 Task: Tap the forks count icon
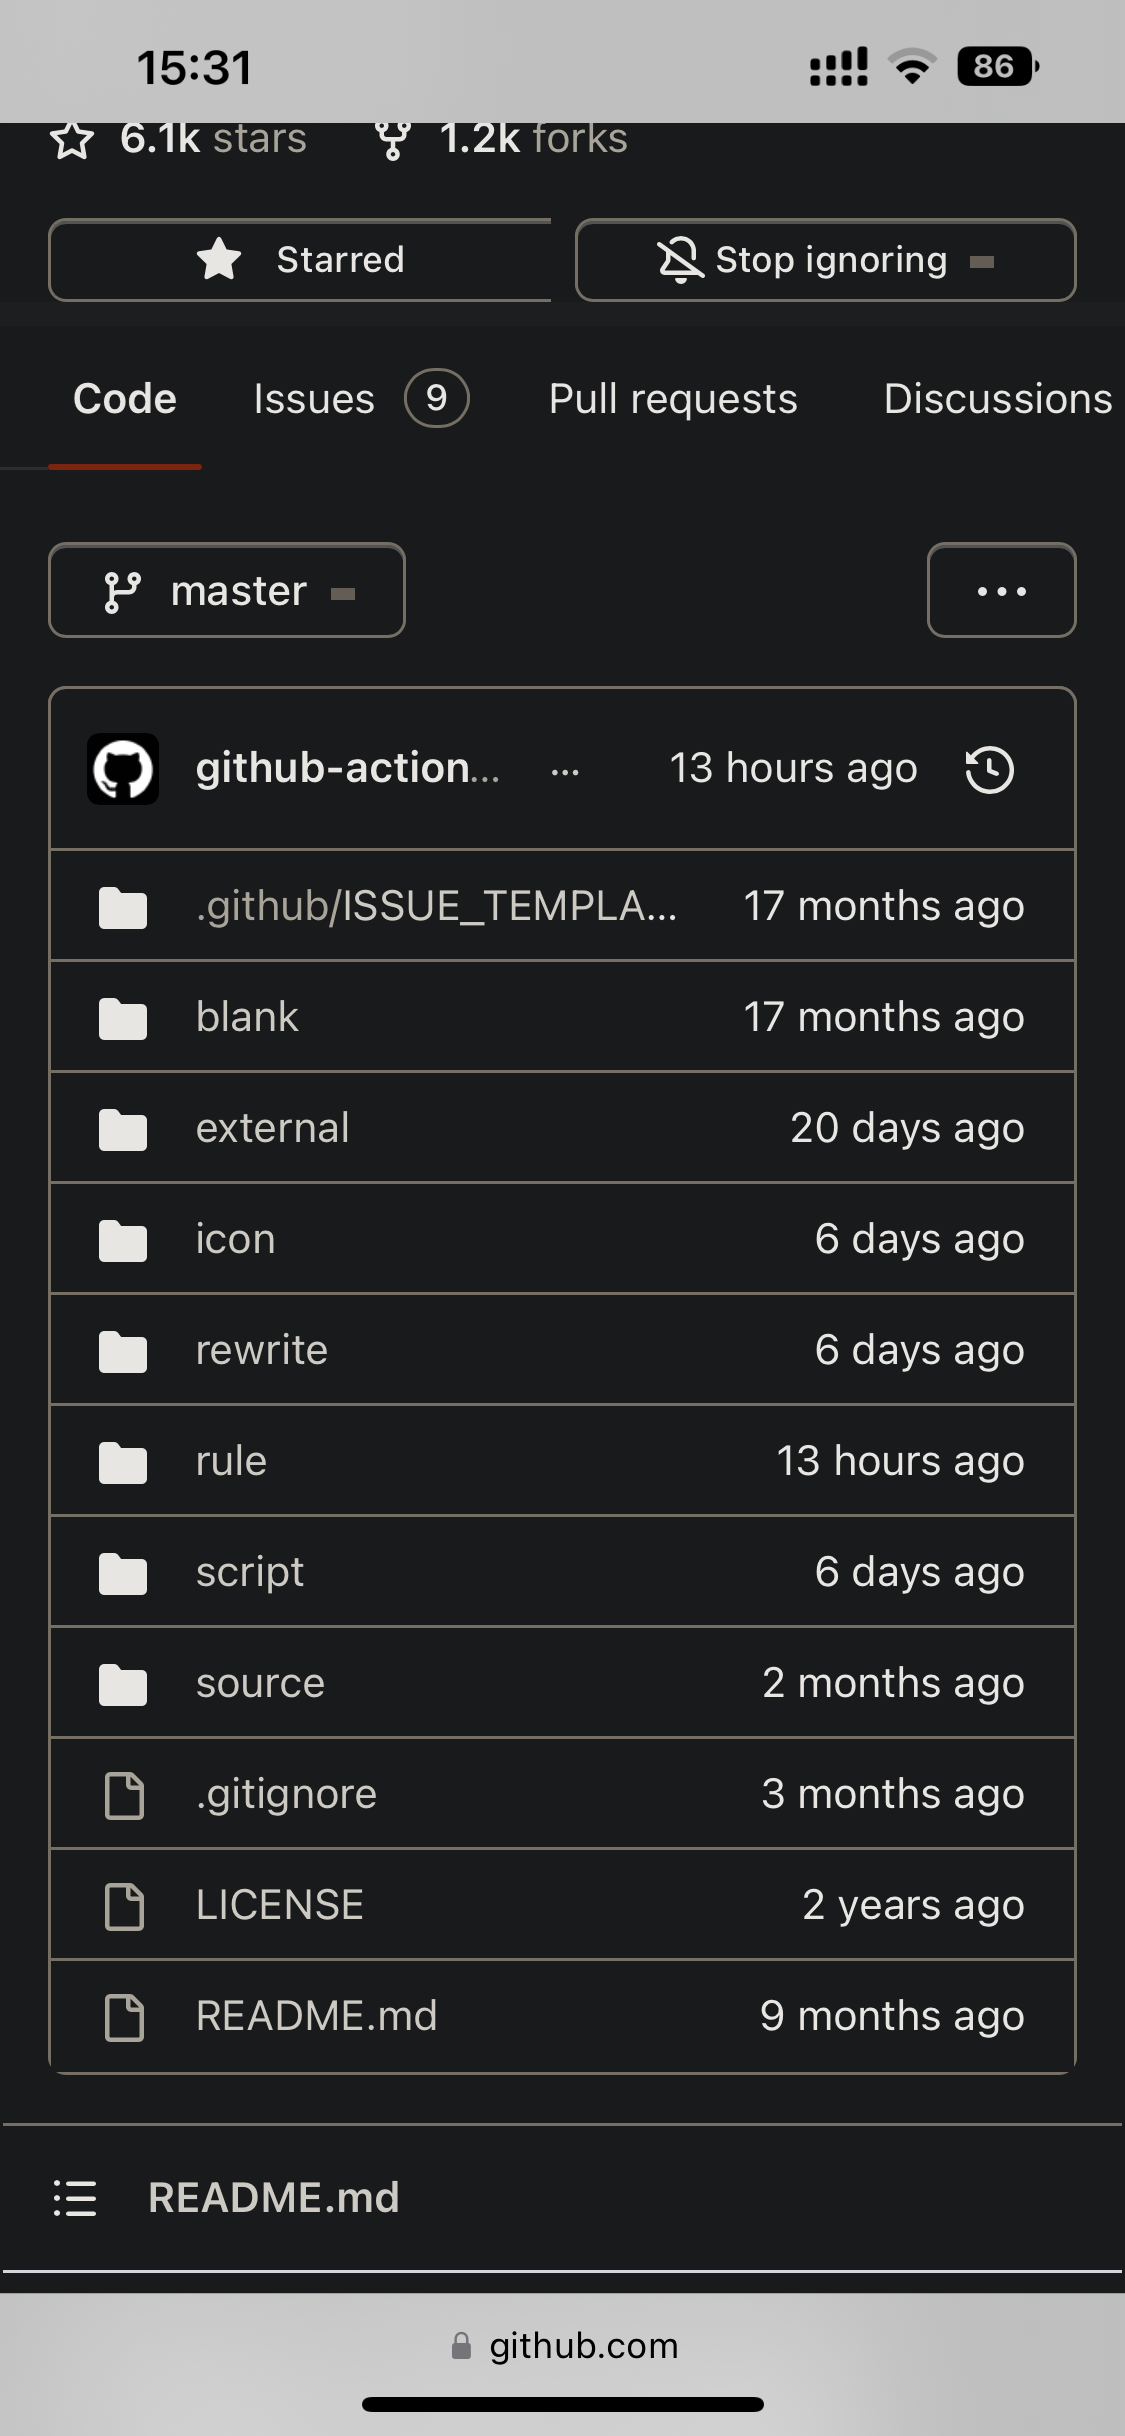point(393,140)
